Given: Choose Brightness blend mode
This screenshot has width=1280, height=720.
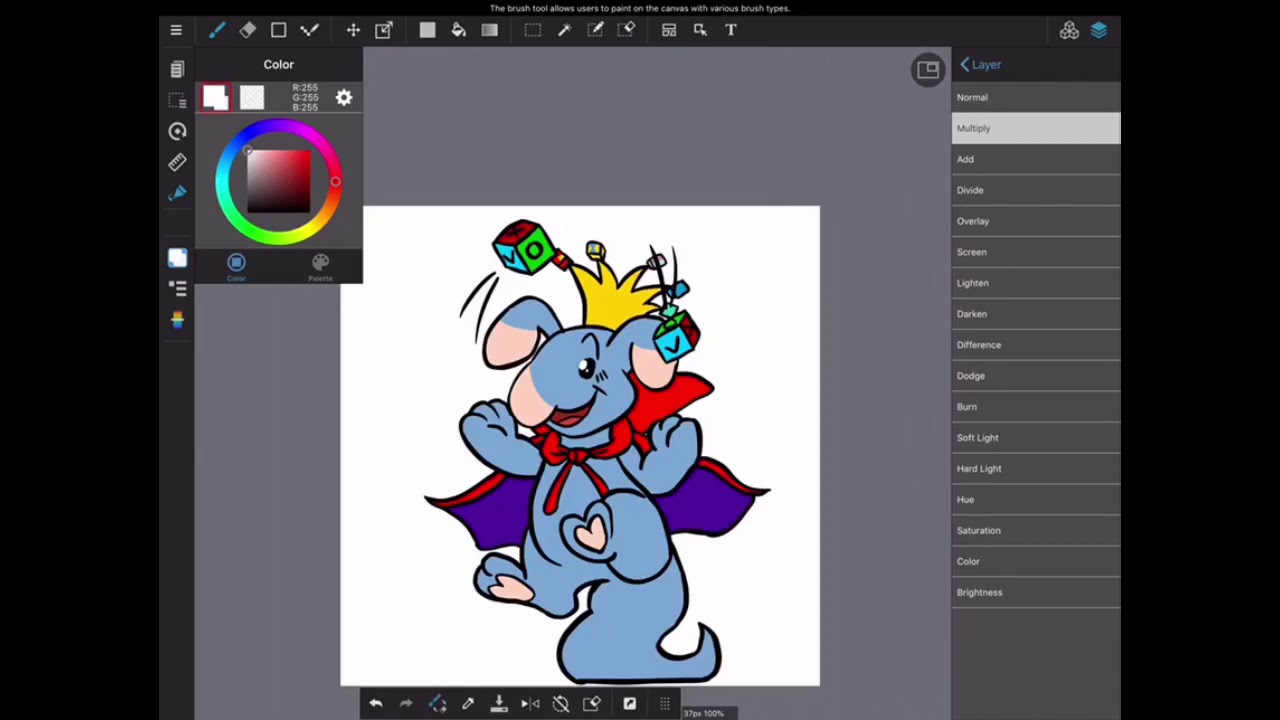Looking at the screenshot, I should click(1036, 592).
